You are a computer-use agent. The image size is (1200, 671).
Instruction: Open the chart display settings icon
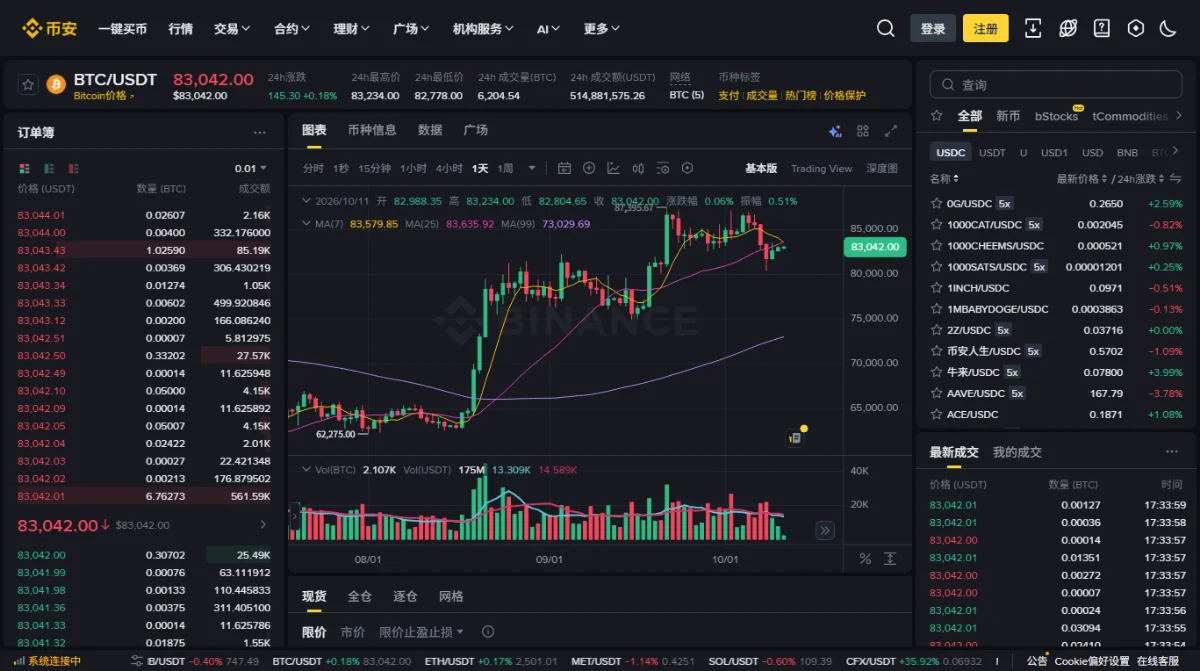pos(662,168)
